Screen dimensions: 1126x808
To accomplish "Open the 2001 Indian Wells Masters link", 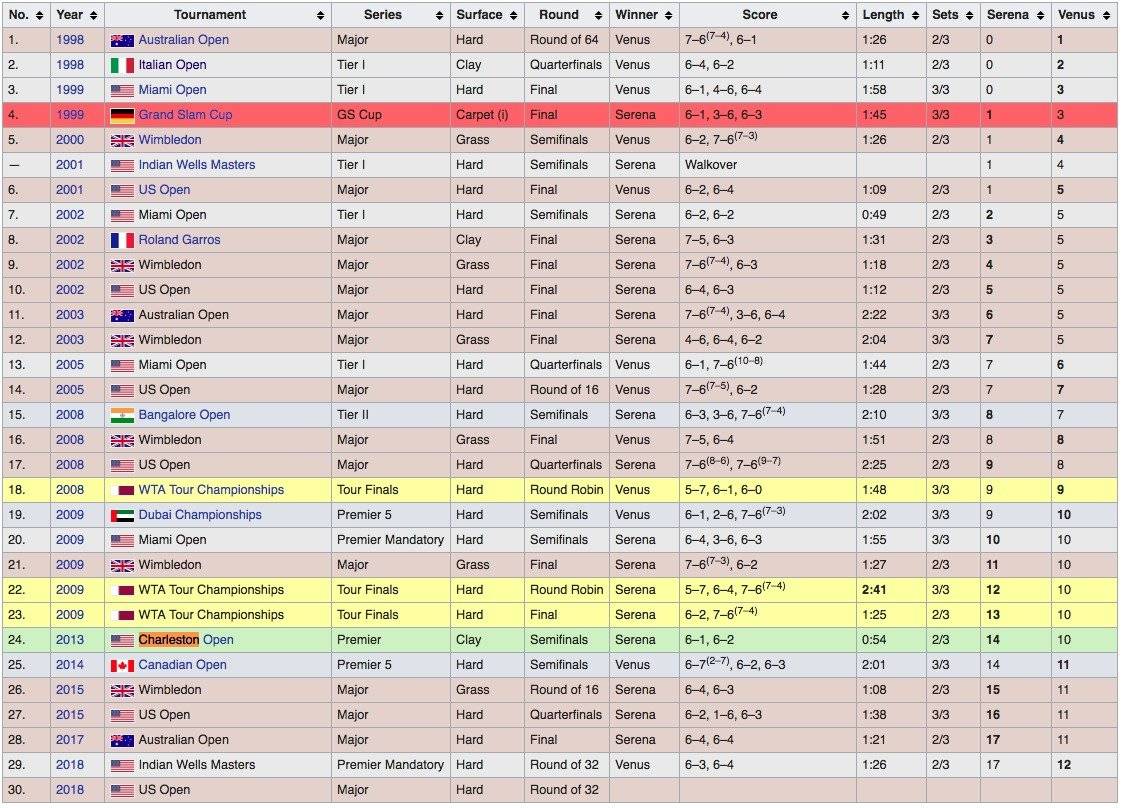I will point(197,164).
